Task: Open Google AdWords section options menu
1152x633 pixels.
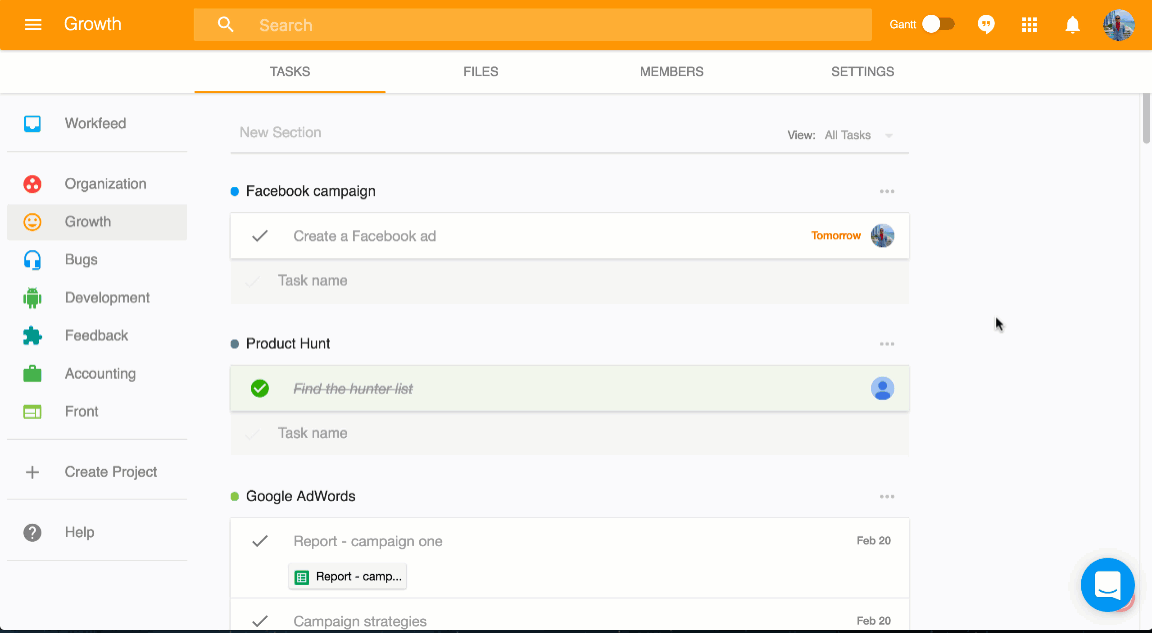Action: pos(887,497)
